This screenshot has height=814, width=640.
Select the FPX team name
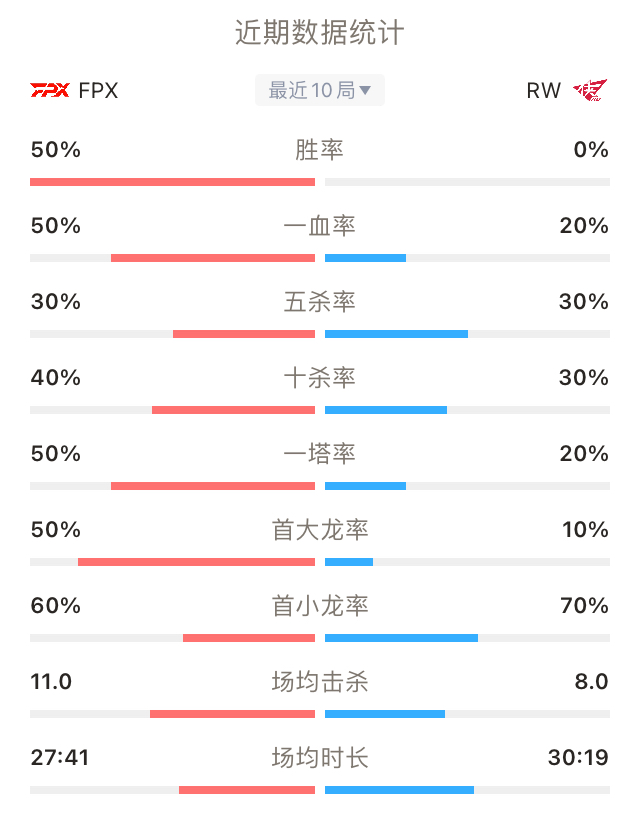click(98, 91)
